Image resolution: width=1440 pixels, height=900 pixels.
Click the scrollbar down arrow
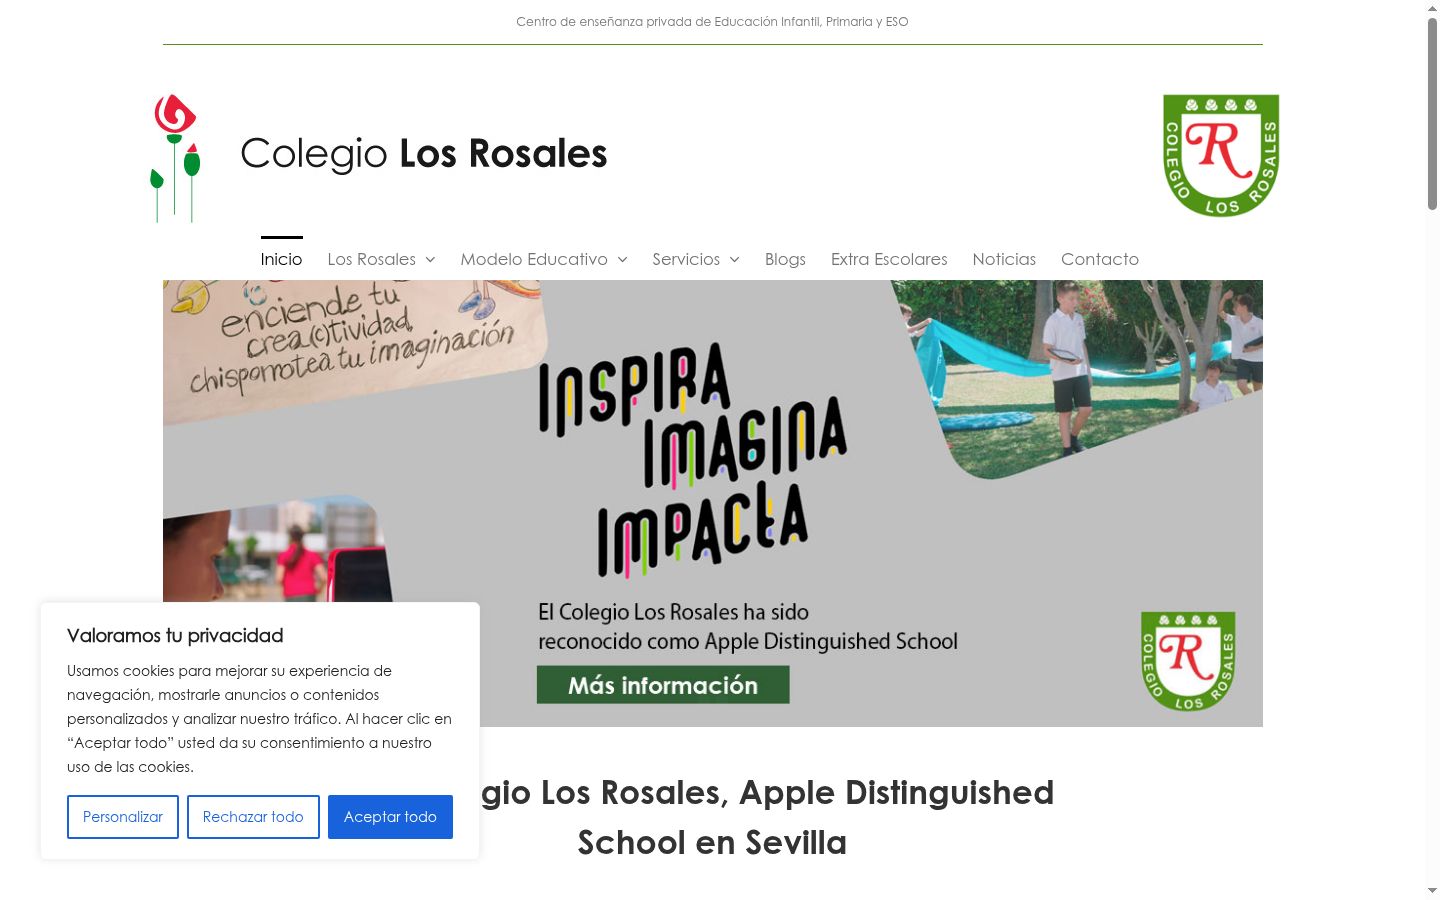point(1432,890)
